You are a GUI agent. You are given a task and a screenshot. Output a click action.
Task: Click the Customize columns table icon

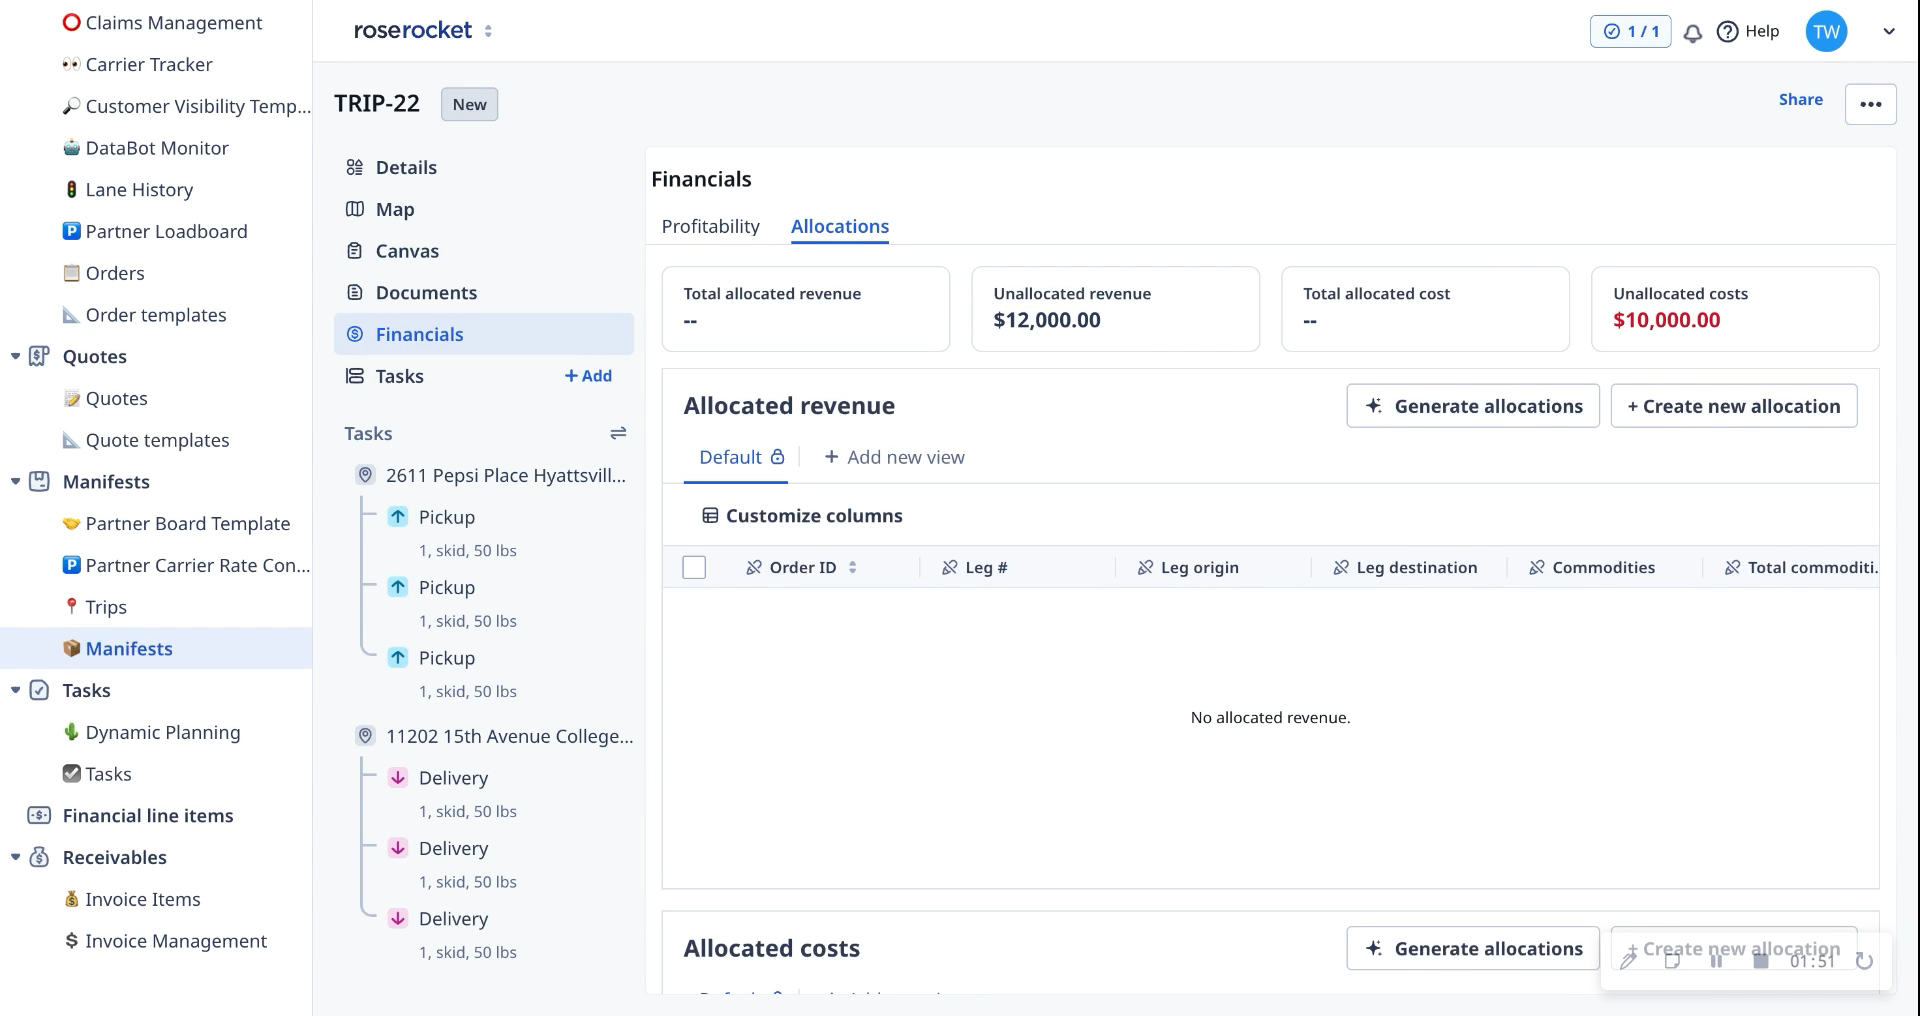[710, 516]
